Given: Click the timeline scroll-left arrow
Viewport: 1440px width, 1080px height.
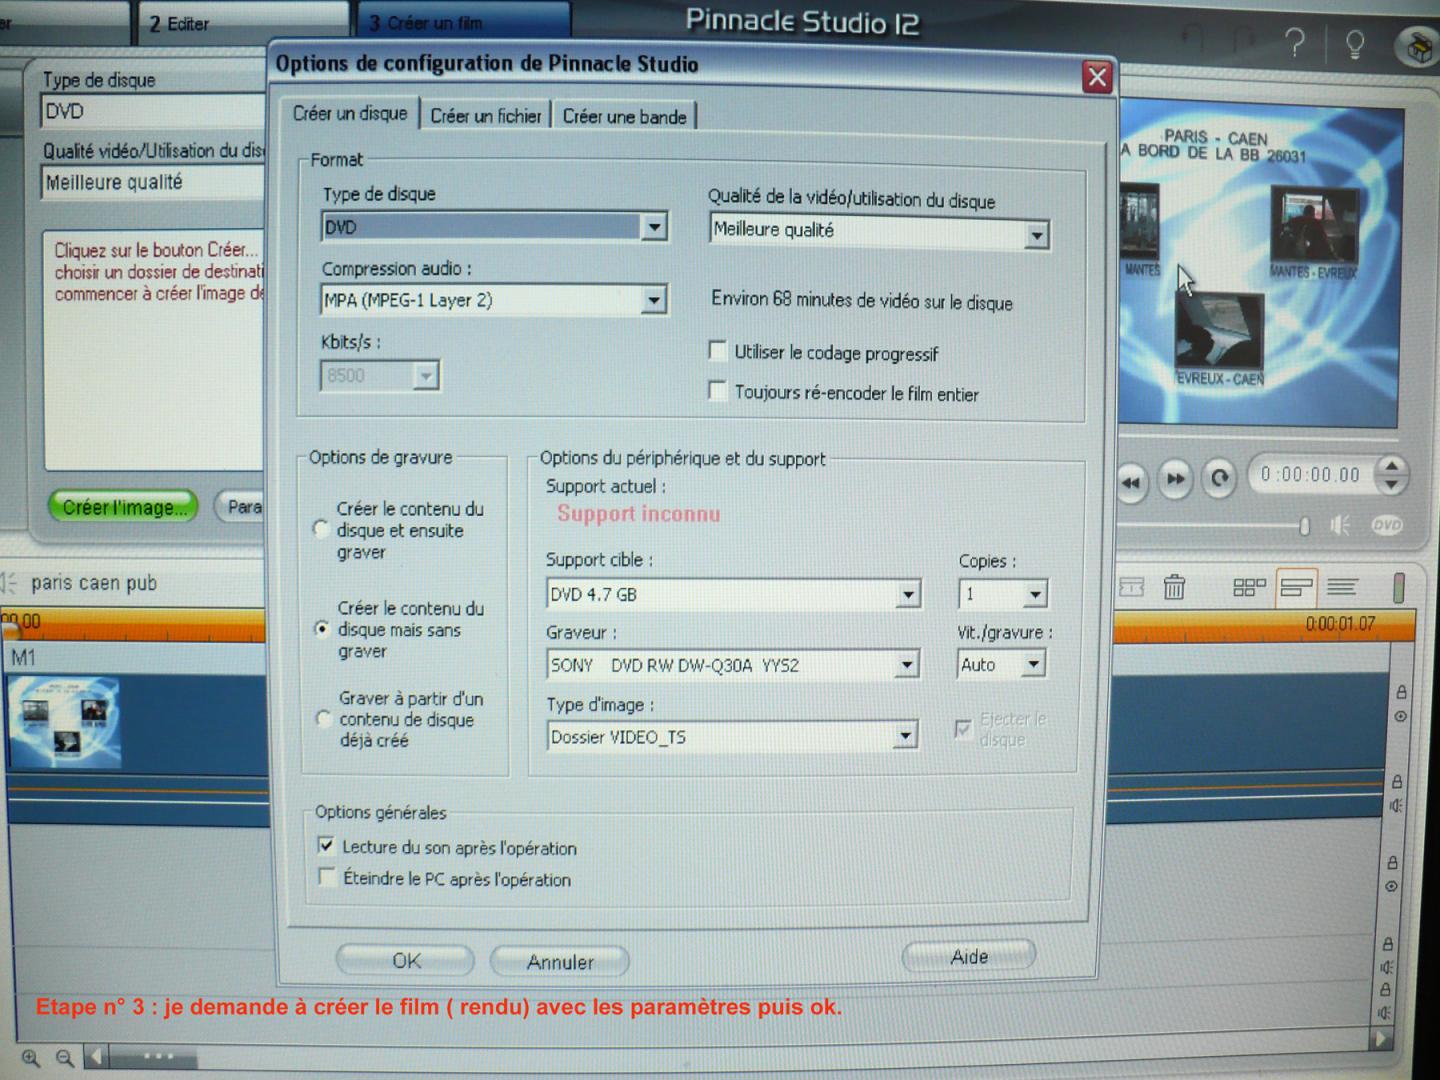Looking at the screenshot, I should pos(96,1055).
